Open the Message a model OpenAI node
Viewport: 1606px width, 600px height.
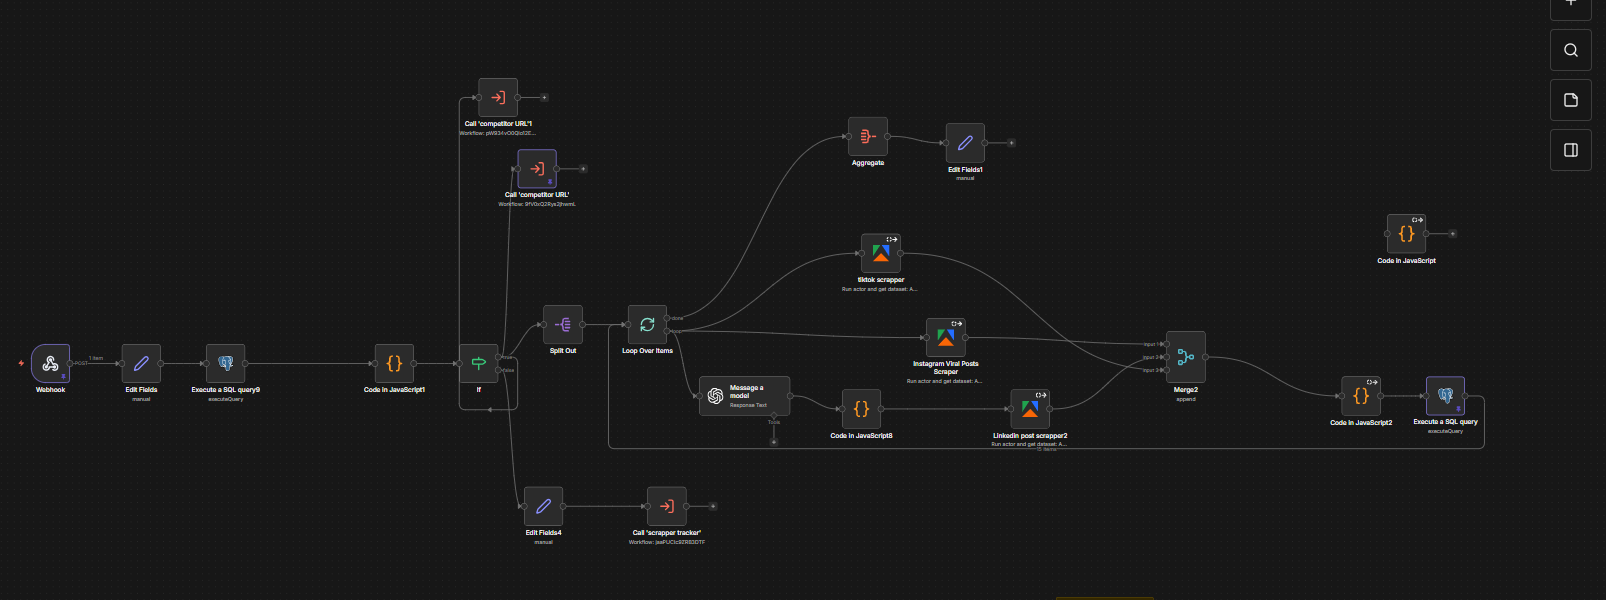[745, 396]
